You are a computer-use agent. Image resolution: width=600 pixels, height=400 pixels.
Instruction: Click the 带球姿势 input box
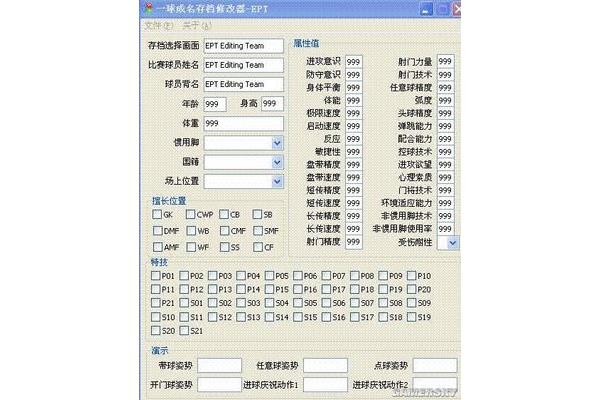click(x=220, y=366)
